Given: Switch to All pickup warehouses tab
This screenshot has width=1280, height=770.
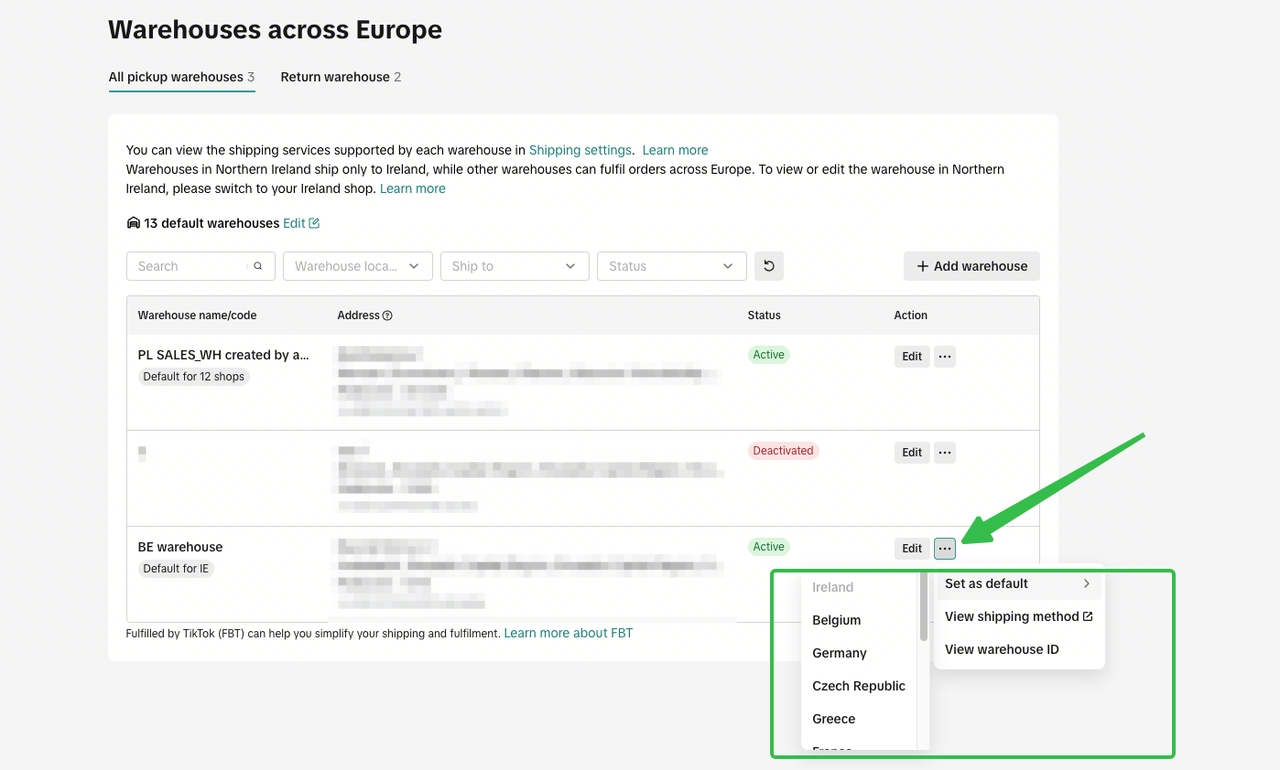Looking at the screenshot, I should (x=182, y=77).
